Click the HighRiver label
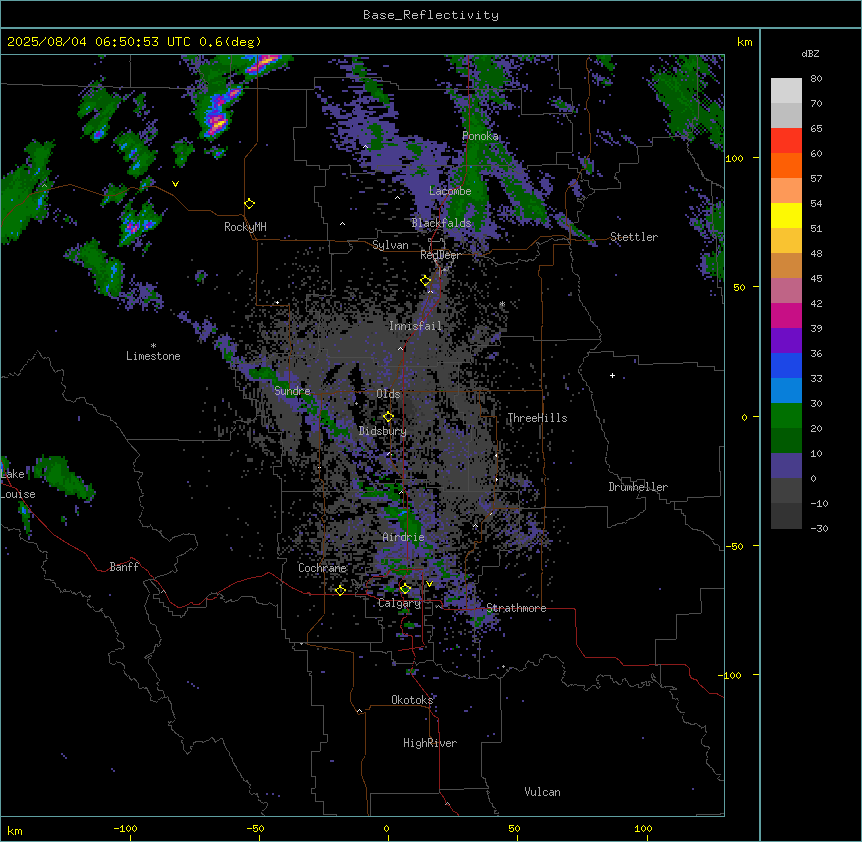This screenshot has height=842, width=862. [x=430, y=743]
